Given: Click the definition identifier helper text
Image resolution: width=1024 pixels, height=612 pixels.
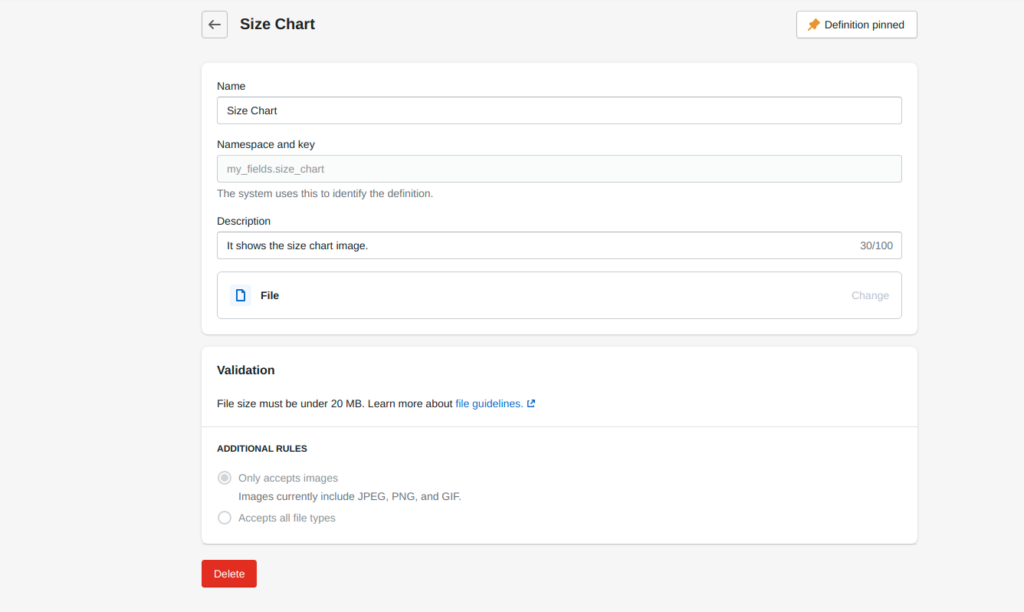Looking at the screenshot, I should pos(324,193).
